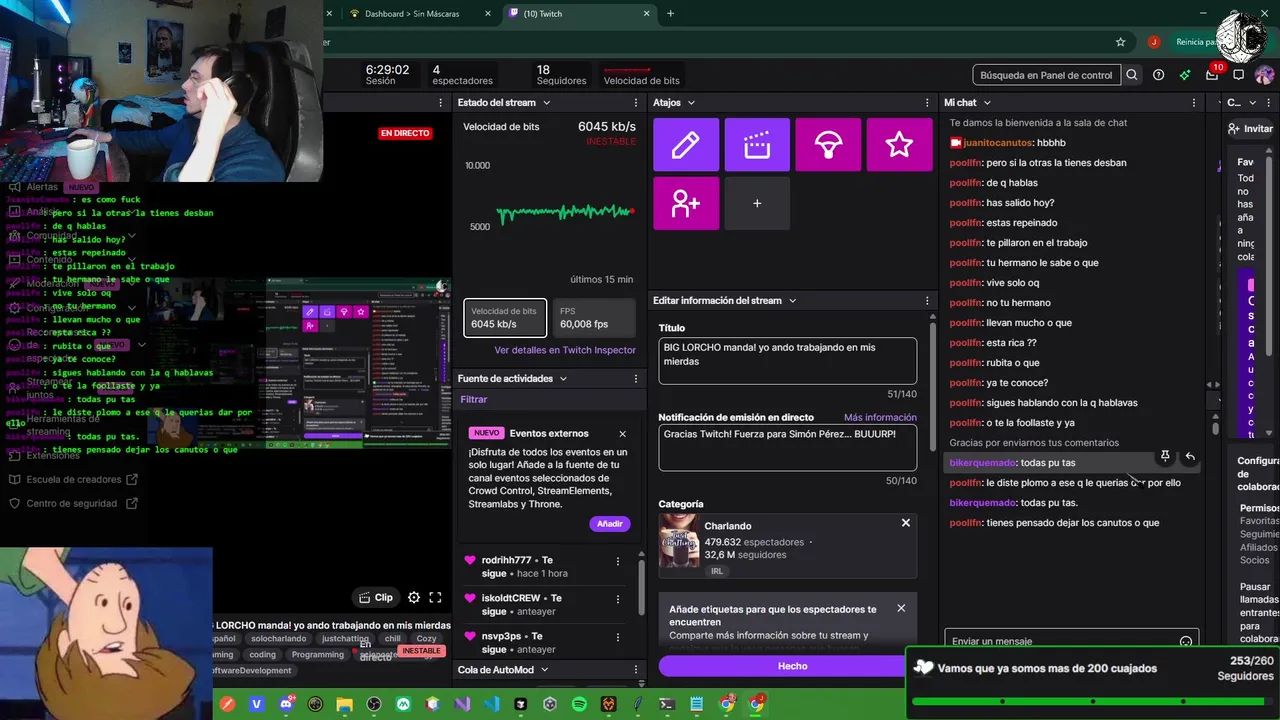Open whispers speech bubble icon
The image size is (1280, 720).
pyautogui.click(x=1238, y=75)
